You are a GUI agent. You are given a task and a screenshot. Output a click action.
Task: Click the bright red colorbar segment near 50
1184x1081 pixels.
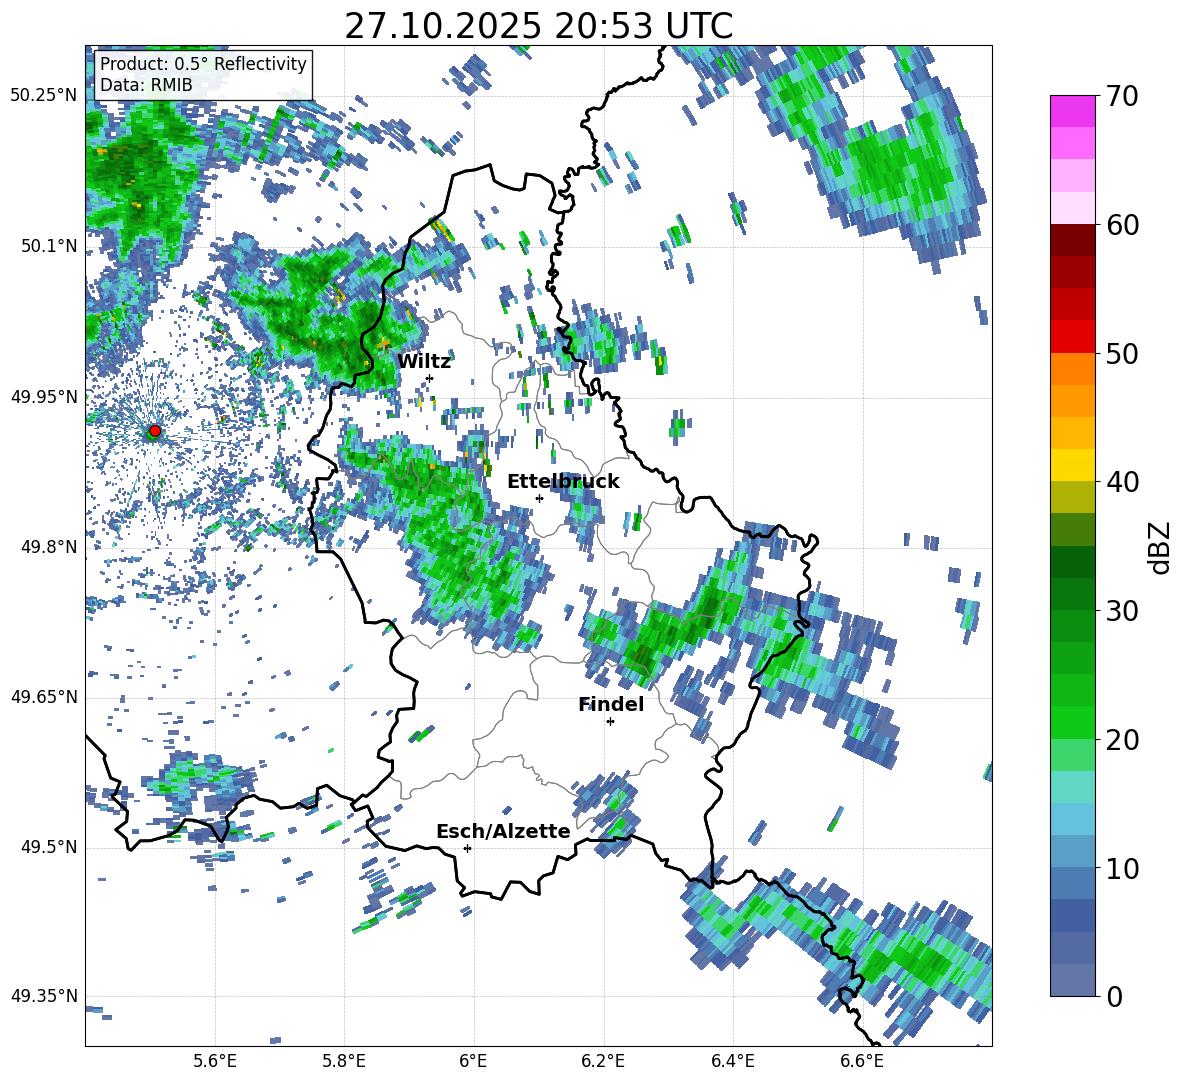1072,337
